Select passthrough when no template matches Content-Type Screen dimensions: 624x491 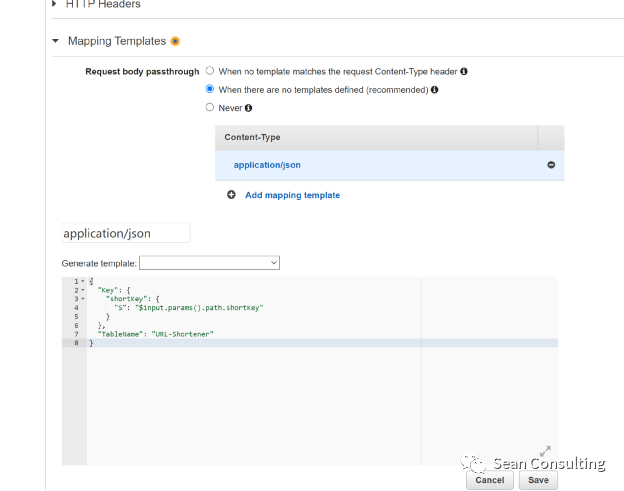coord(210,71)
